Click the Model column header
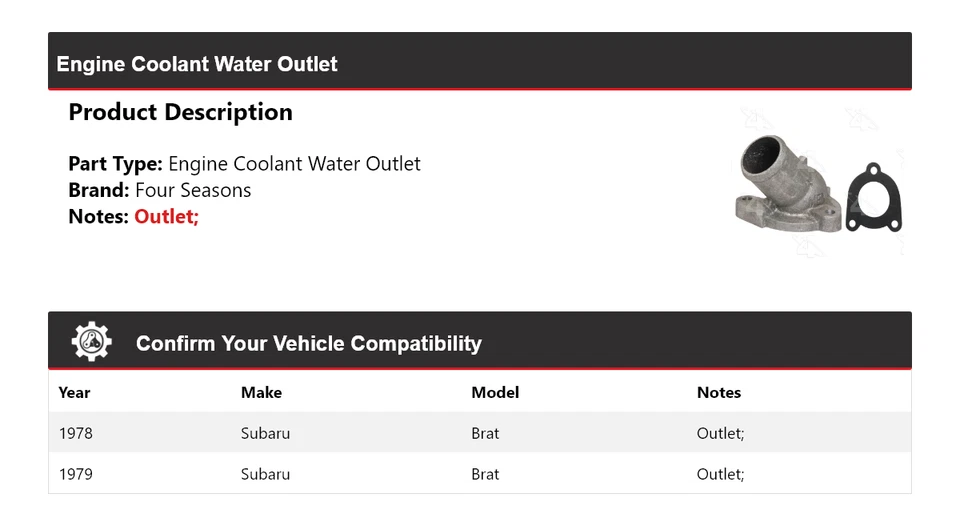 pos(495,392)
